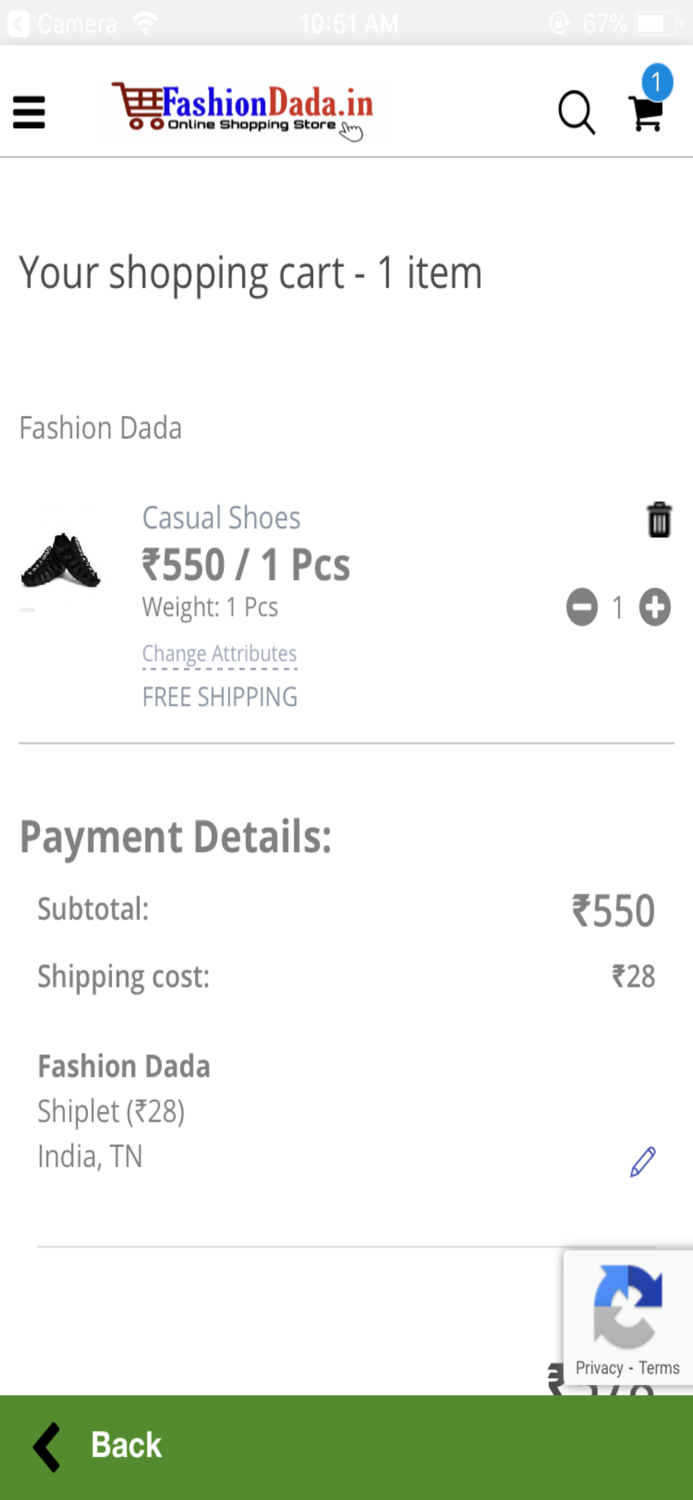Viewport: 693px width, 1500px height.
Task: Expand Payment Details section
Action: [x=174, y=837]
